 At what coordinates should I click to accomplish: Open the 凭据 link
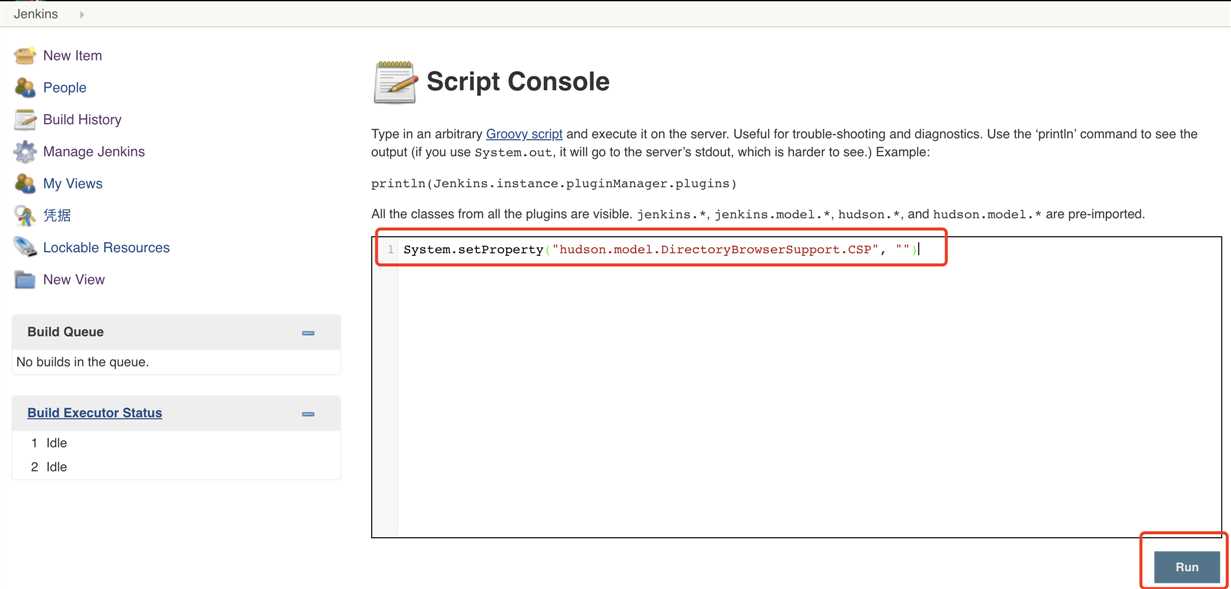click(57, 215)
